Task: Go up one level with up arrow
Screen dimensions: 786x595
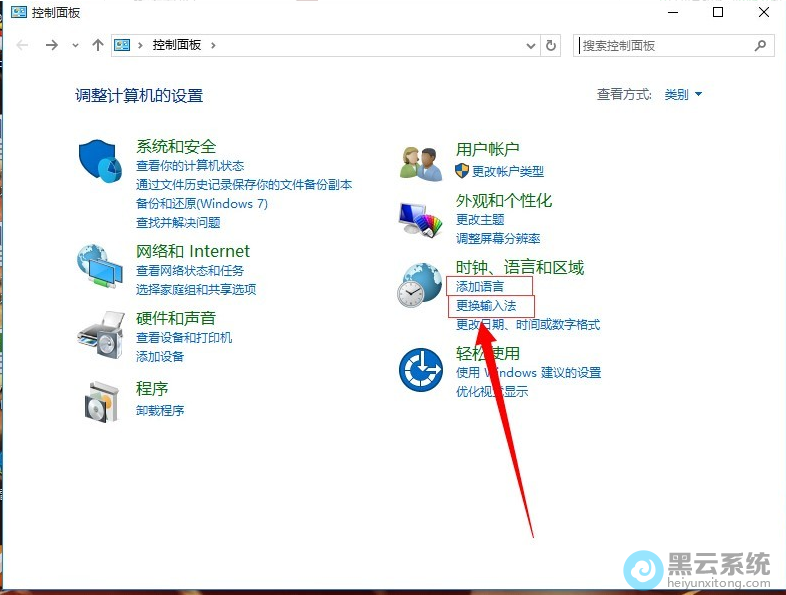Action: tap(97, 45)
